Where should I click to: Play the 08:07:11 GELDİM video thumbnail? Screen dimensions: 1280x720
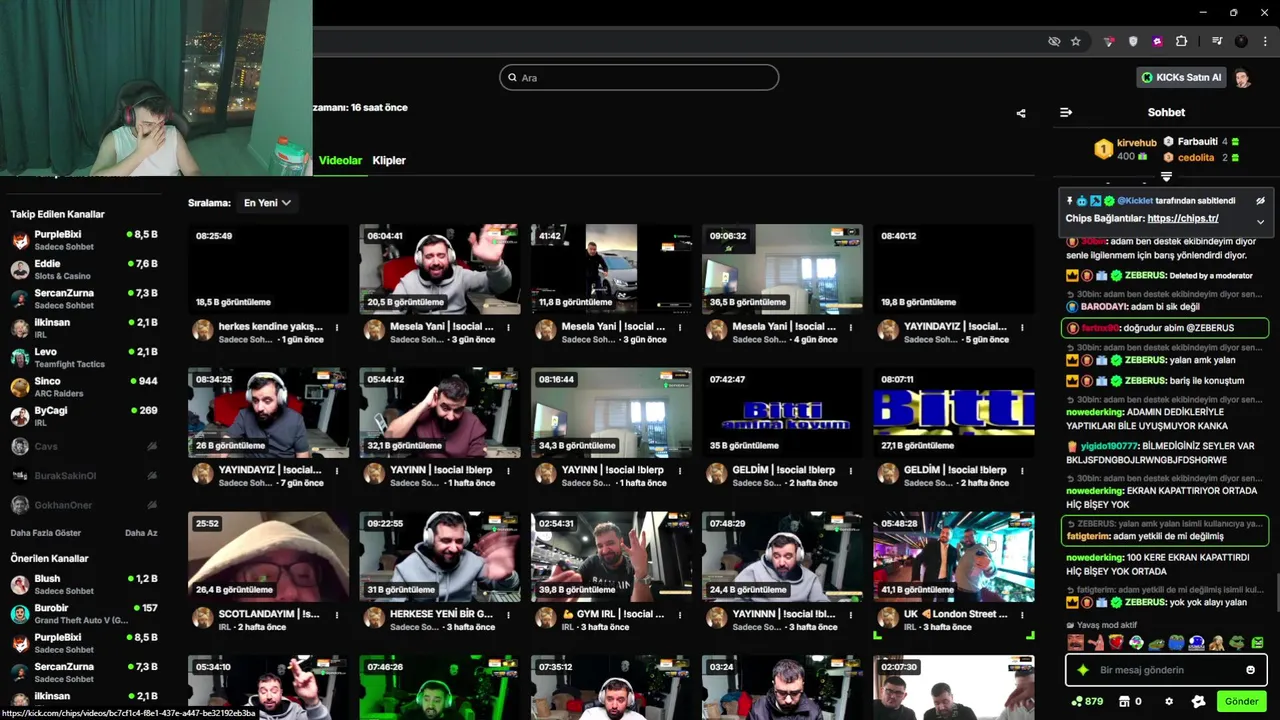(x=954, y=413)
